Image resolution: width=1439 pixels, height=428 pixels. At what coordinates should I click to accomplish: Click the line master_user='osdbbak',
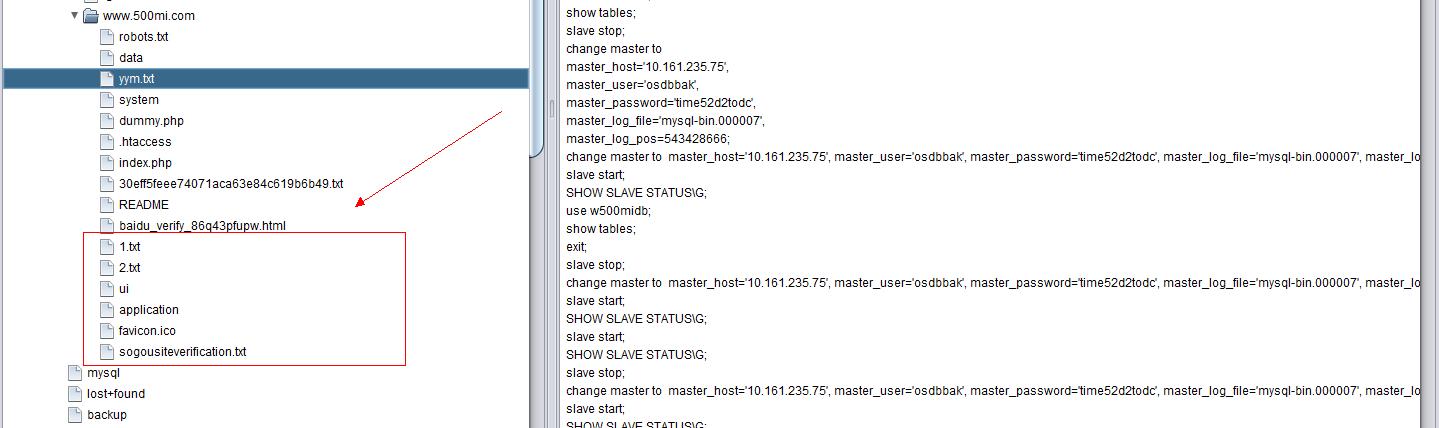click(x=632, y=85)
